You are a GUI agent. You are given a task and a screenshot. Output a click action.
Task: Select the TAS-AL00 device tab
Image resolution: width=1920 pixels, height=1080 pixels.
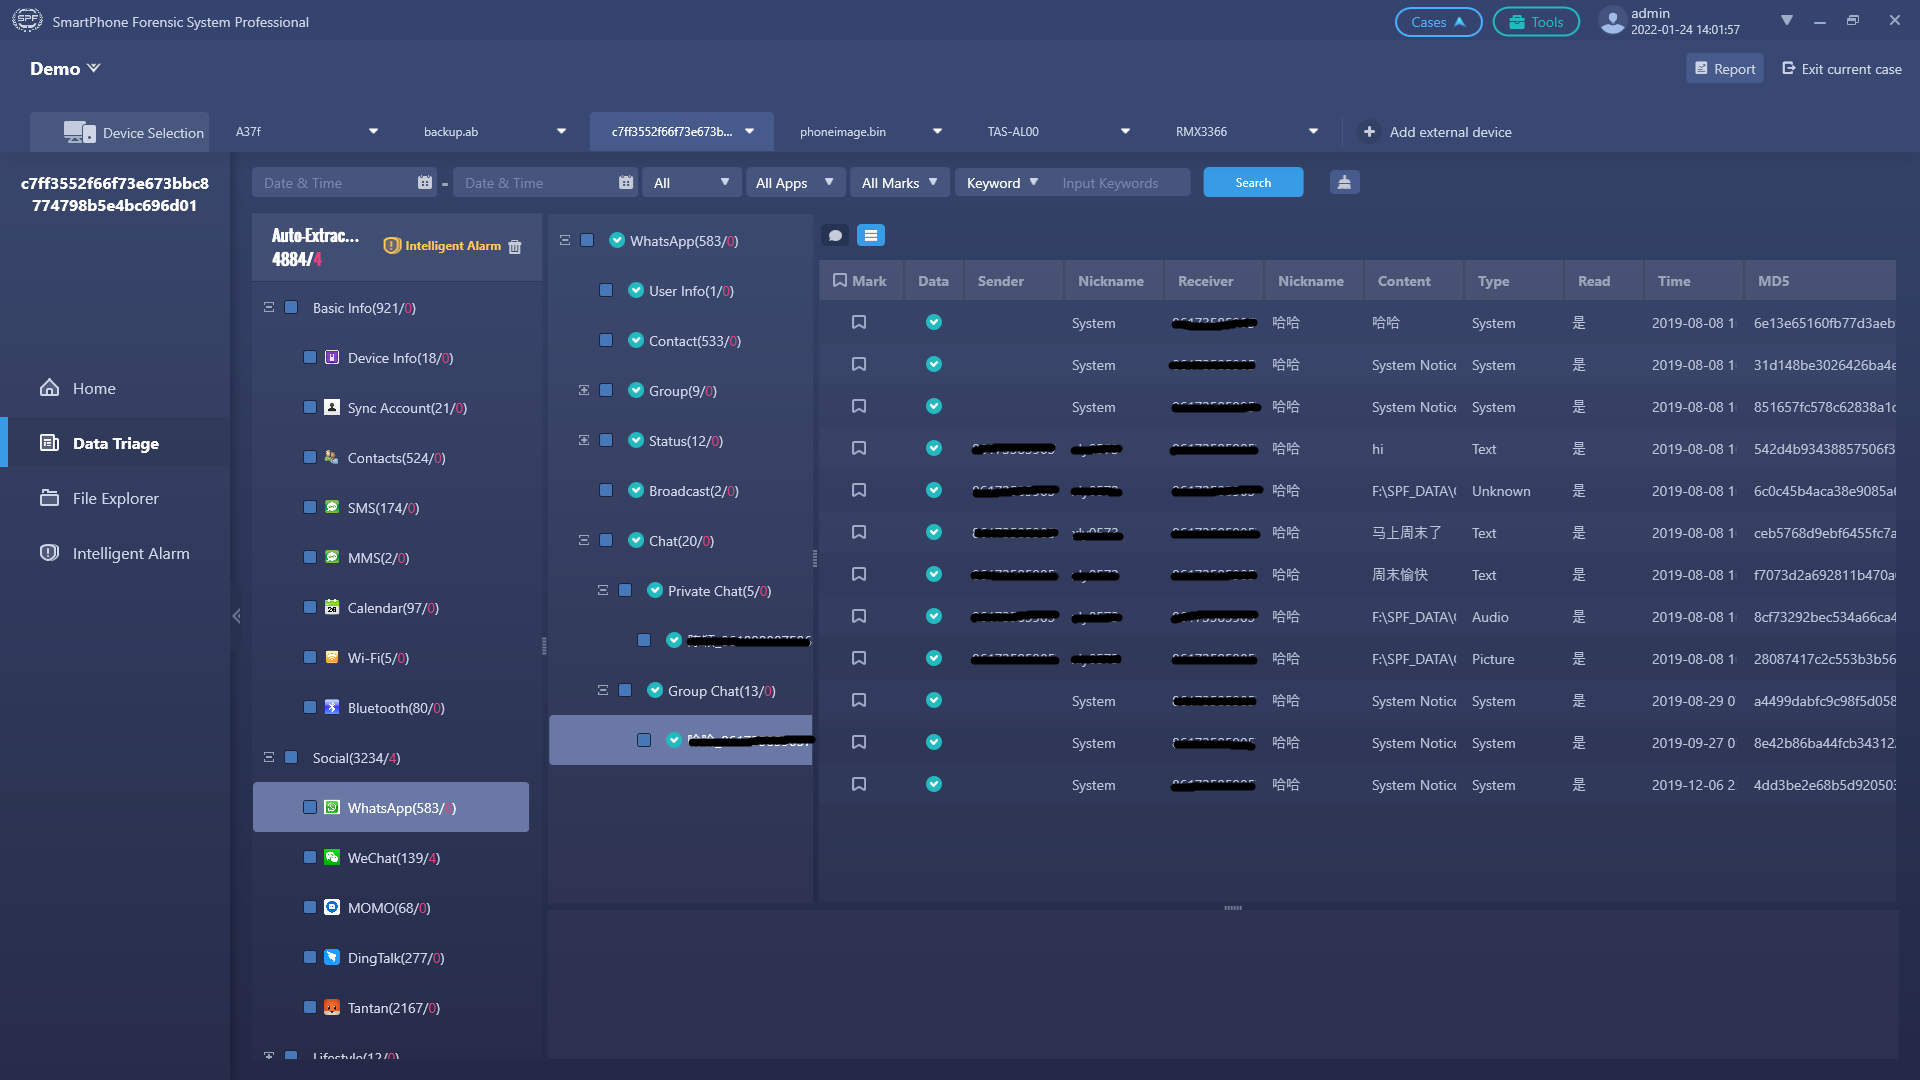coord(1059,132)
